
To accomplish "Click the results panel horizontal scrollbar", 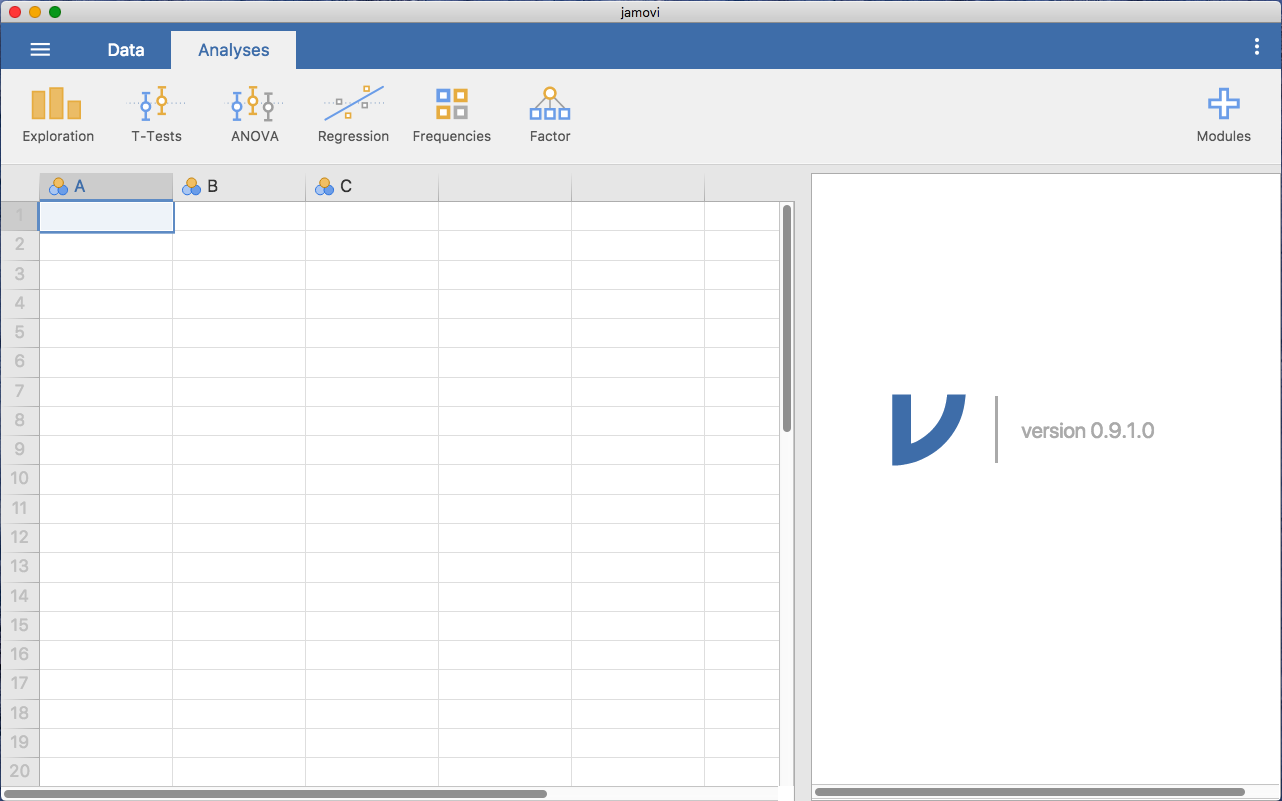I will pyautogui.click(x=1029, y=793).
